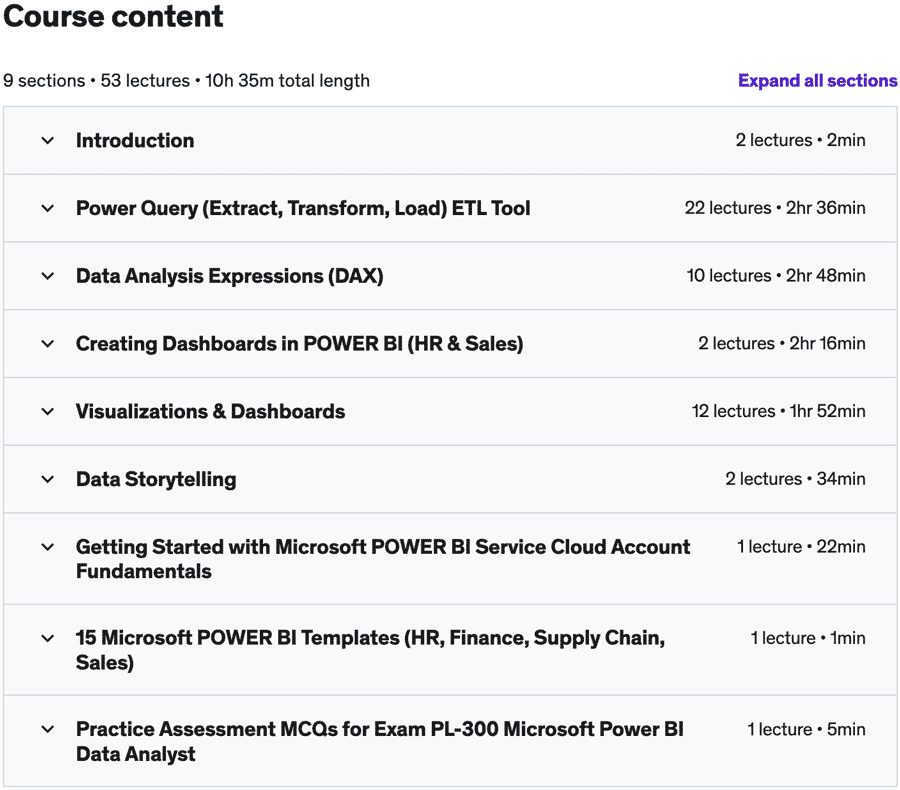The image size is (900, 790).
Task: Expand the Introduction section chevron
Action: (48, 141)
